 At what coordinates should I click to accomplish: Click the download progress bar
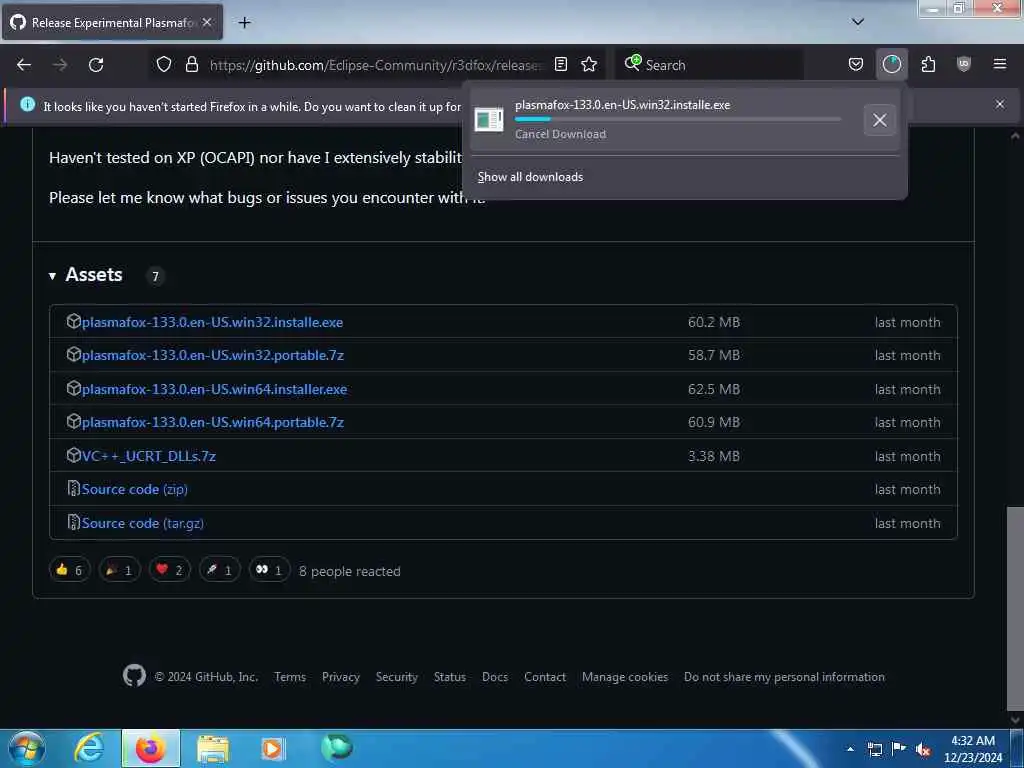tap(678, 119)
